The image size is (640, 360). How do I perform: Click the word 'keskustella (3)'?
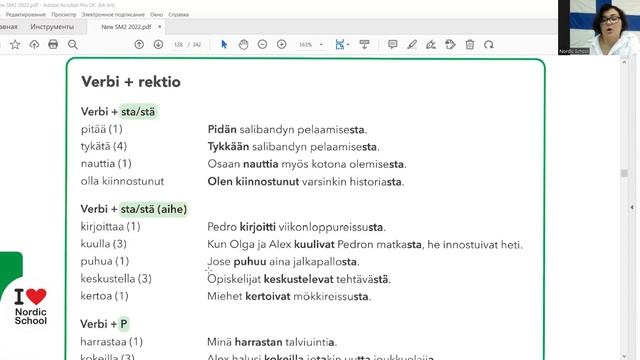[116, 279]
